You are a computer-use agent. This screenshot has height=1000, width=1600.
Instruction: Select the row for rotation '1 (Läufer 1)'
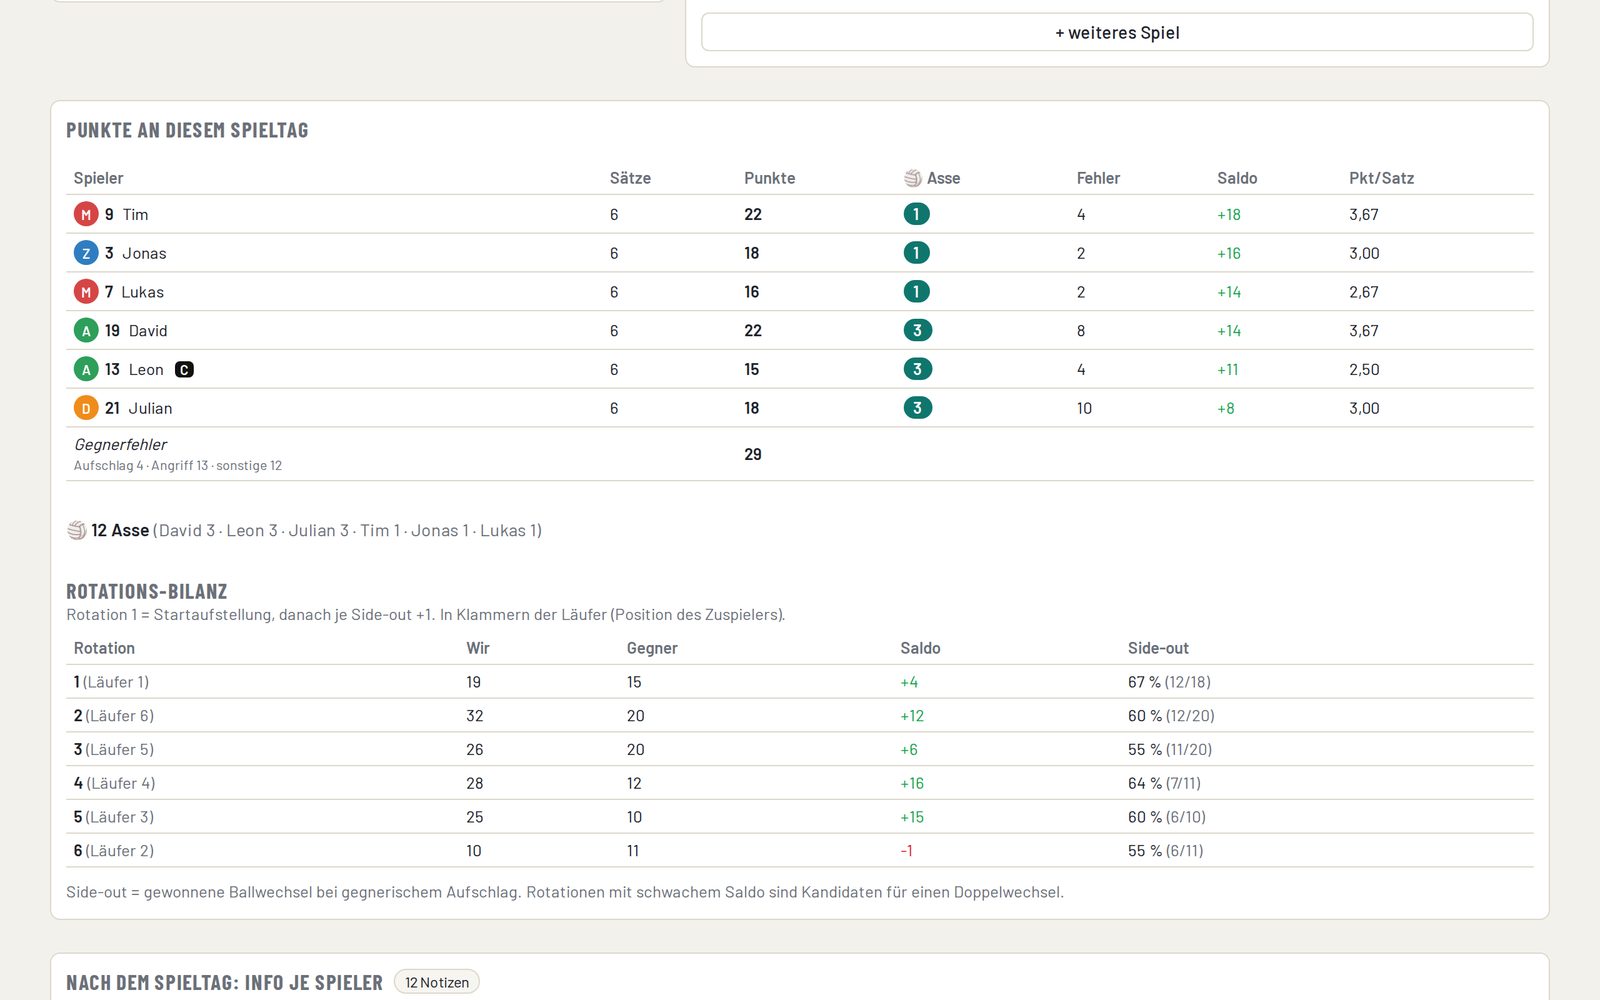(x=799, y=682)
